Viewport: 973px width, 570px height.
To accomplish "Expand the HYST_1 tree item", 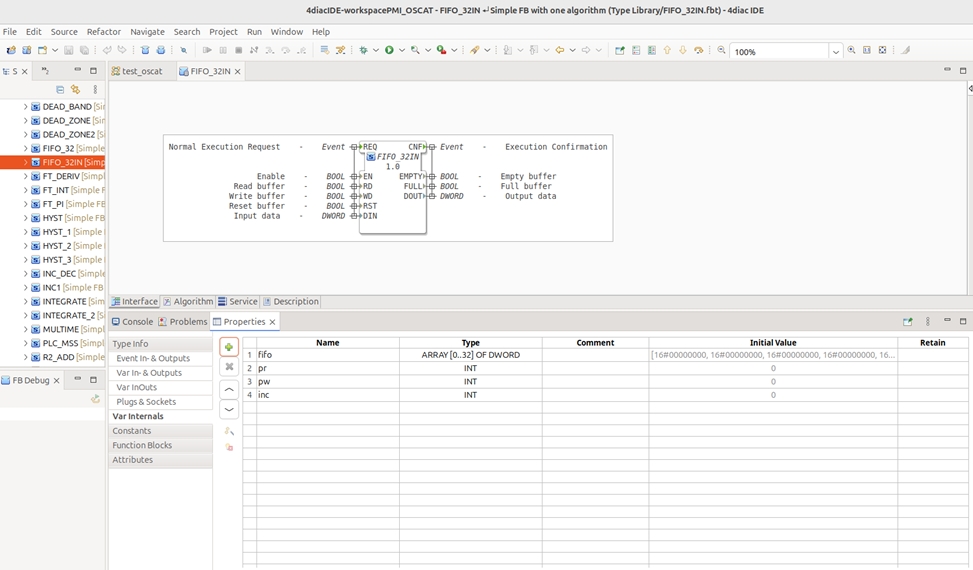I will (x=25, y=232).
